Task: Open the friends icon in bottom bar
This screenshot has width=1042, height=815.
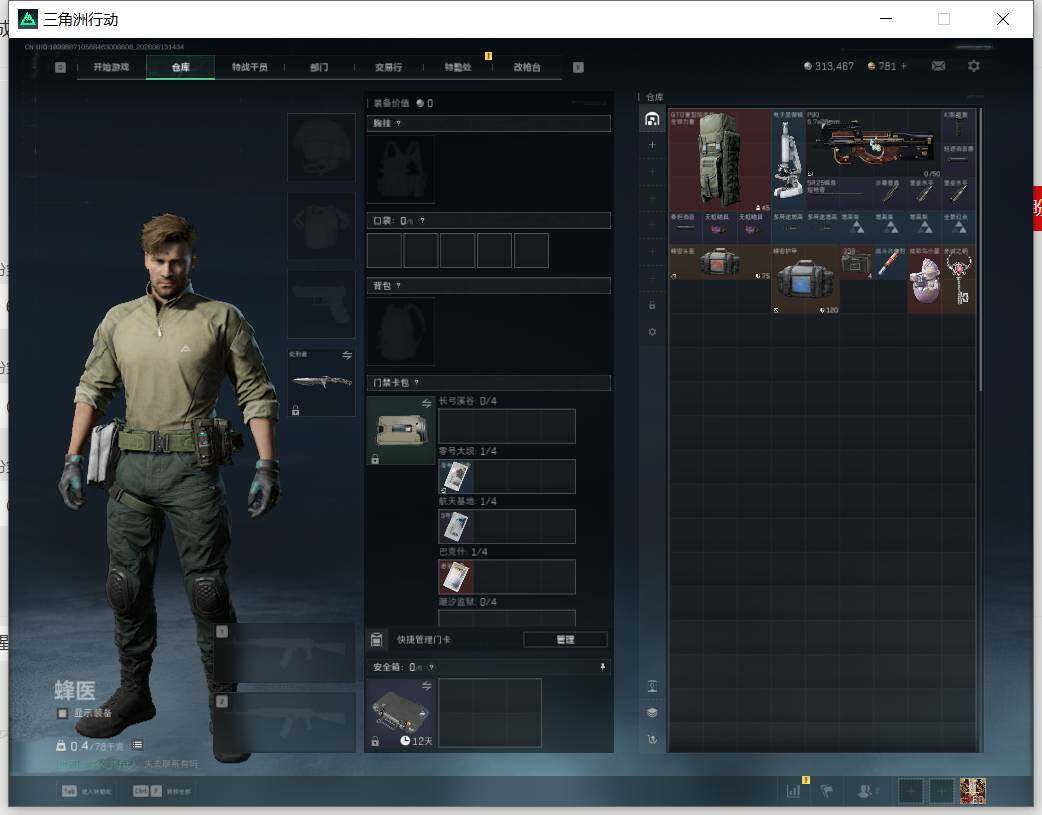Action: (x=865, y=791)
